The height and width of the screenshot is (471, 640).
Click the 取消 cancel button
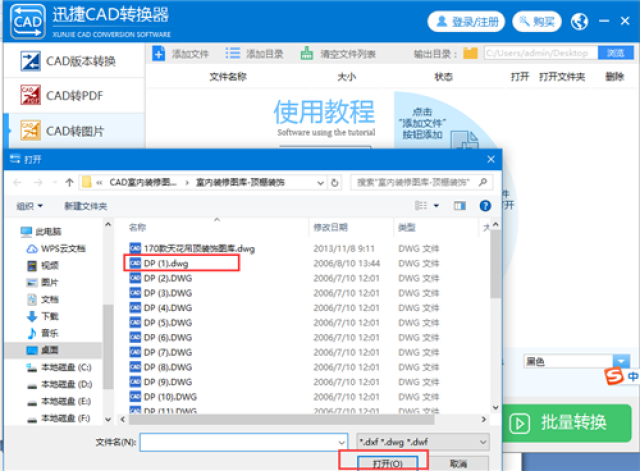click(458, 463)
